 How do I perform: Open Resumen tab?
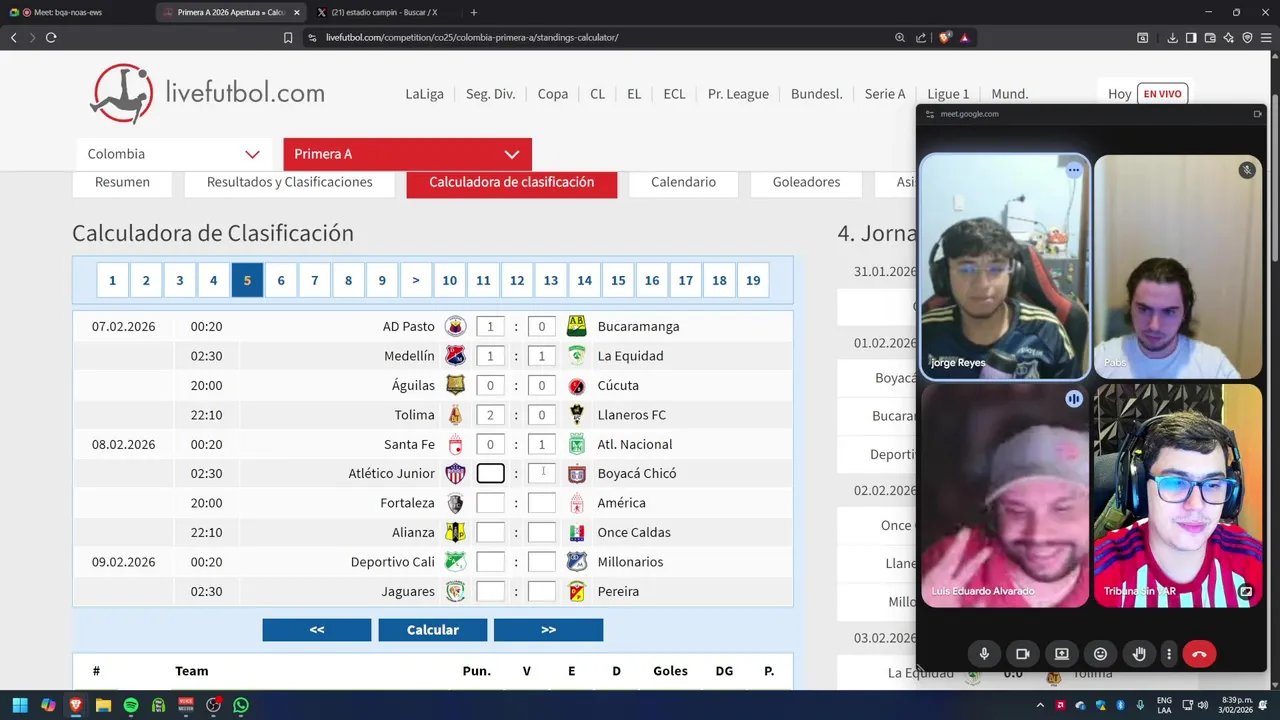pyautogui.click(x=122, y=183)
